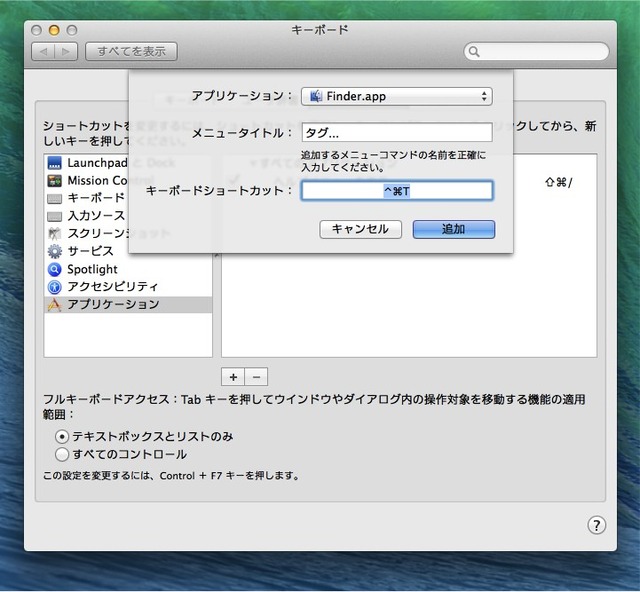Viewport: 640px width, 592px height.
Task: Open the アプリケーション Finder.app dropdown
Action: [397, 96]
